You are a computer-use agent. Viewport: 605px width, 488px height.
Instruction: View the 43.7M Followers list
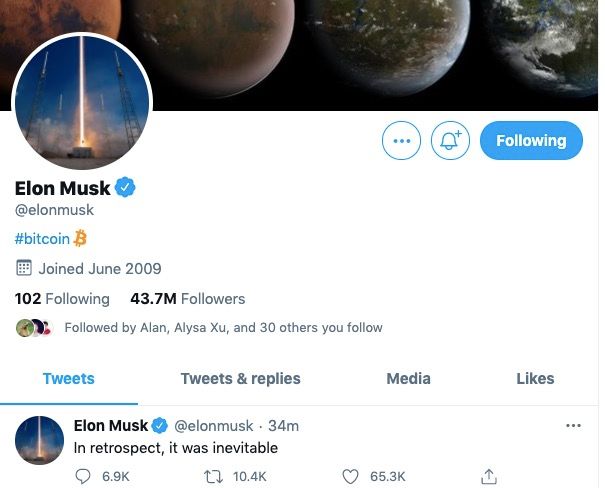click(187, 299)
